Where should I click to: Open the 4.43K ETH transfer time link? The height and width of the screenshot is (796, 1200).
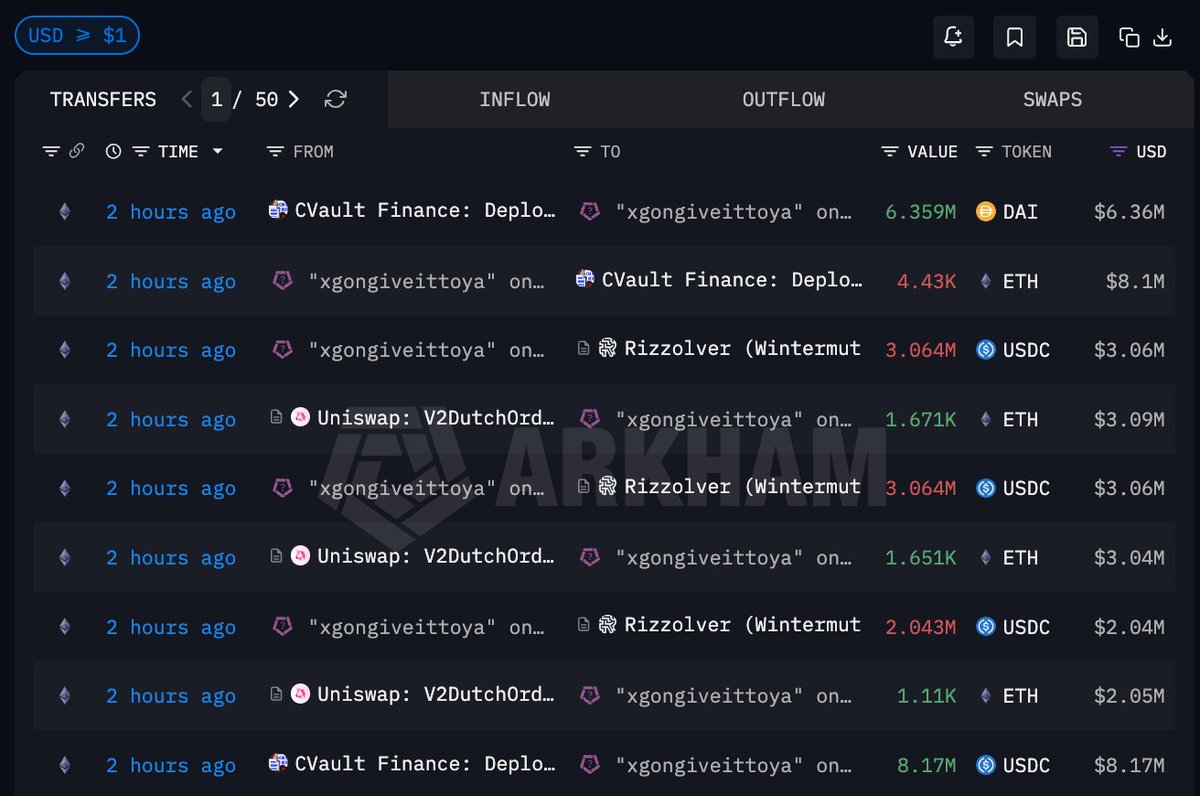pos(171,281)
